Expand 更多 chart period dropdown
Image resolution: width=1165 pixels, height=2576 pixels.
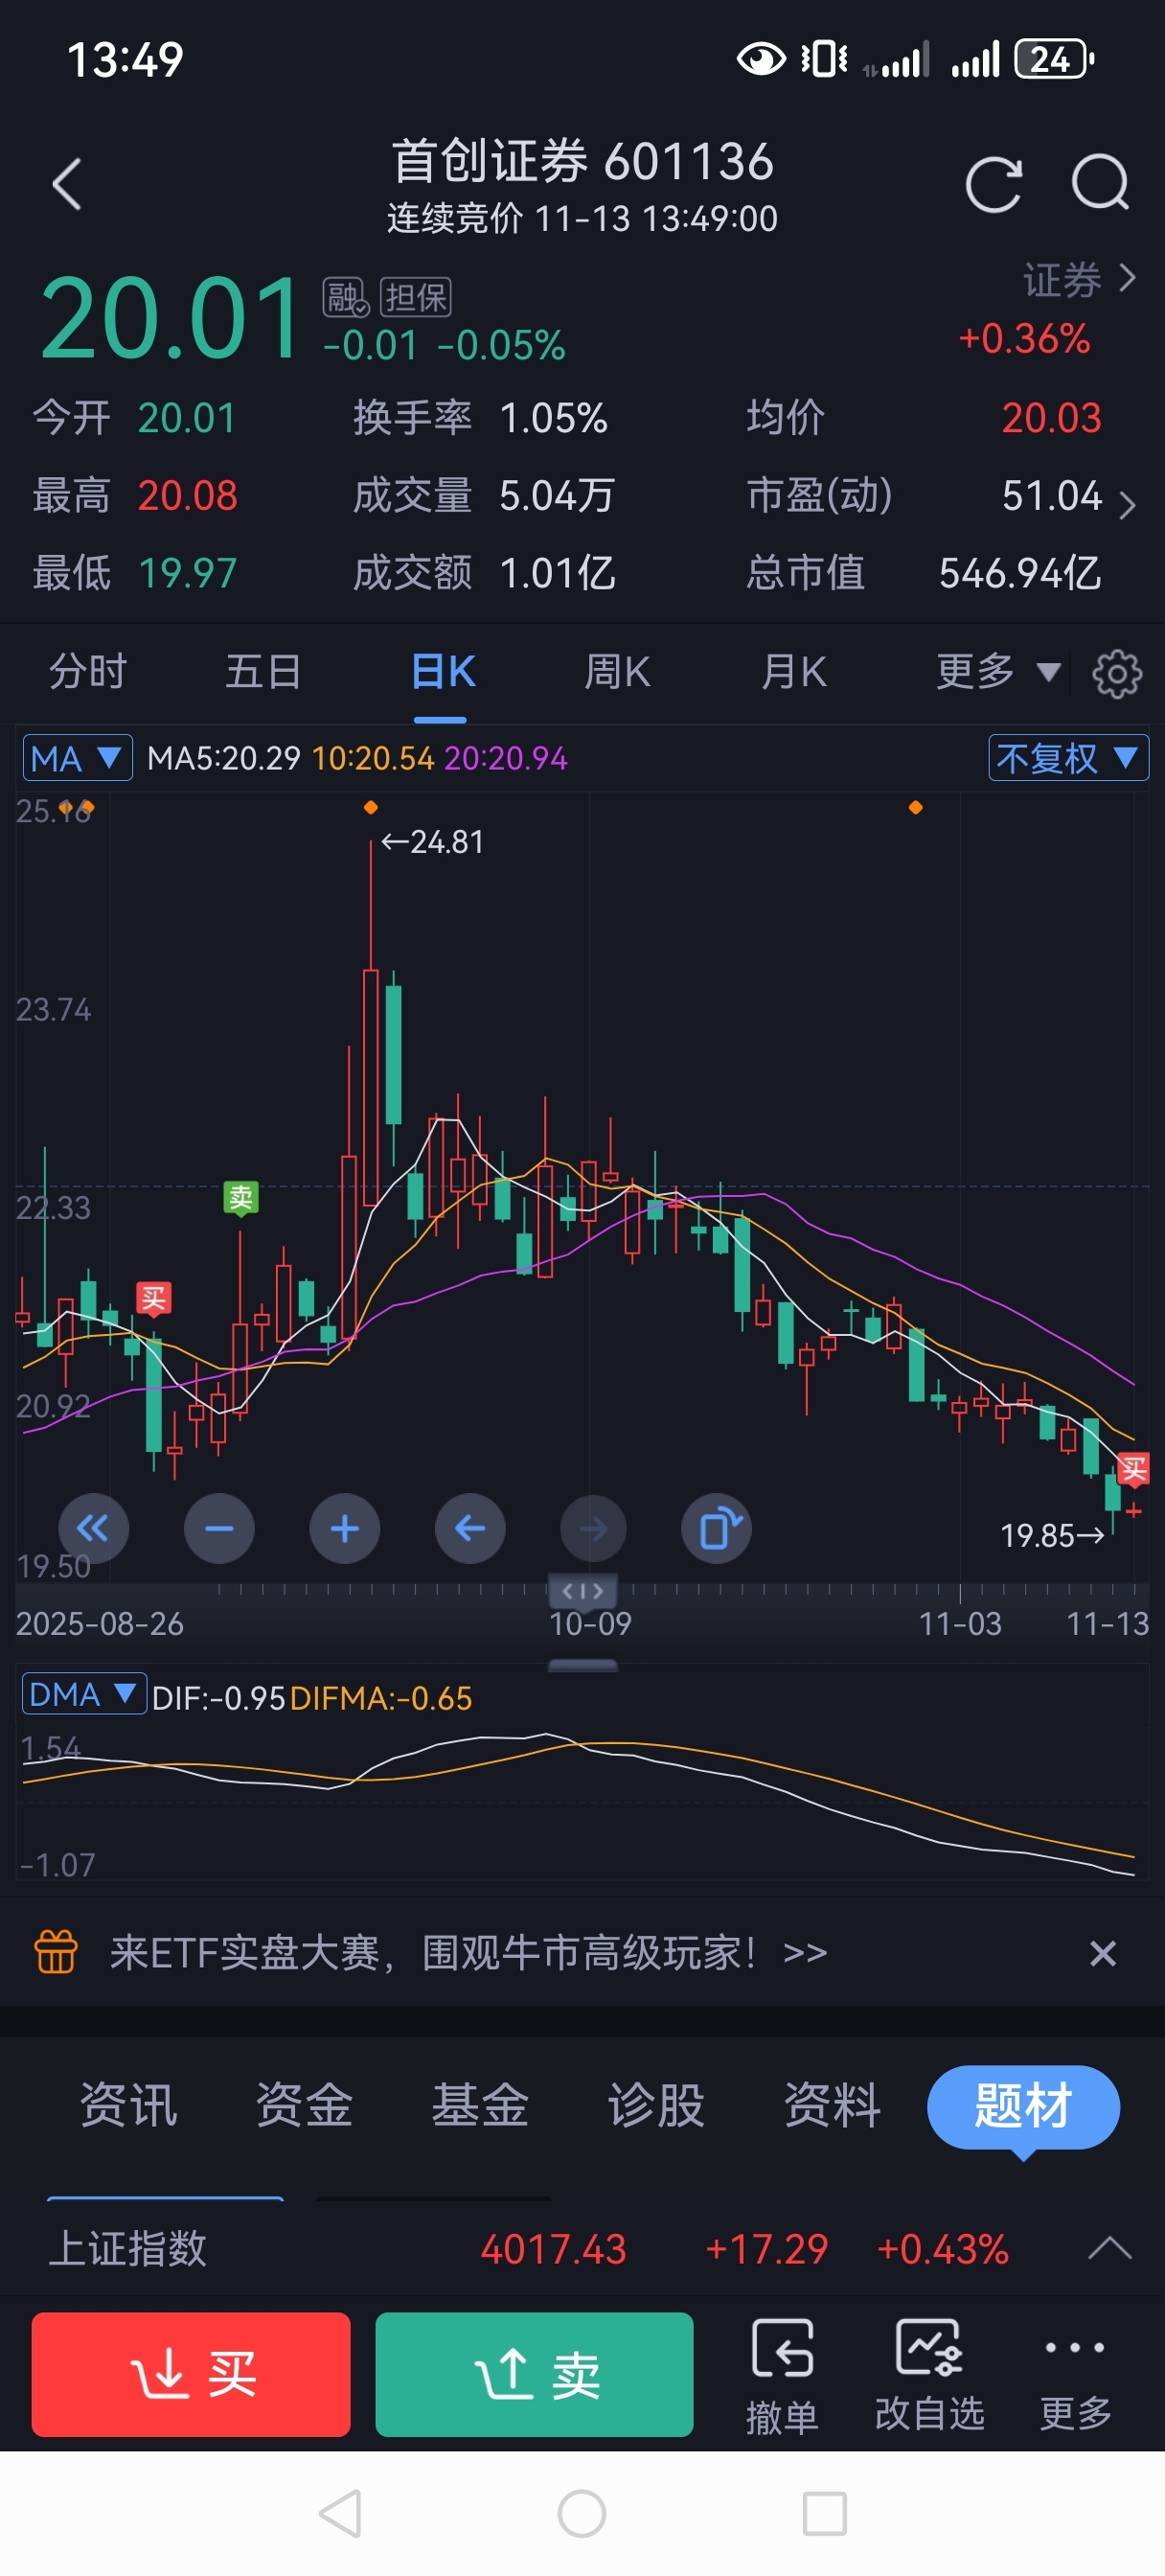(x=997, y=671)
